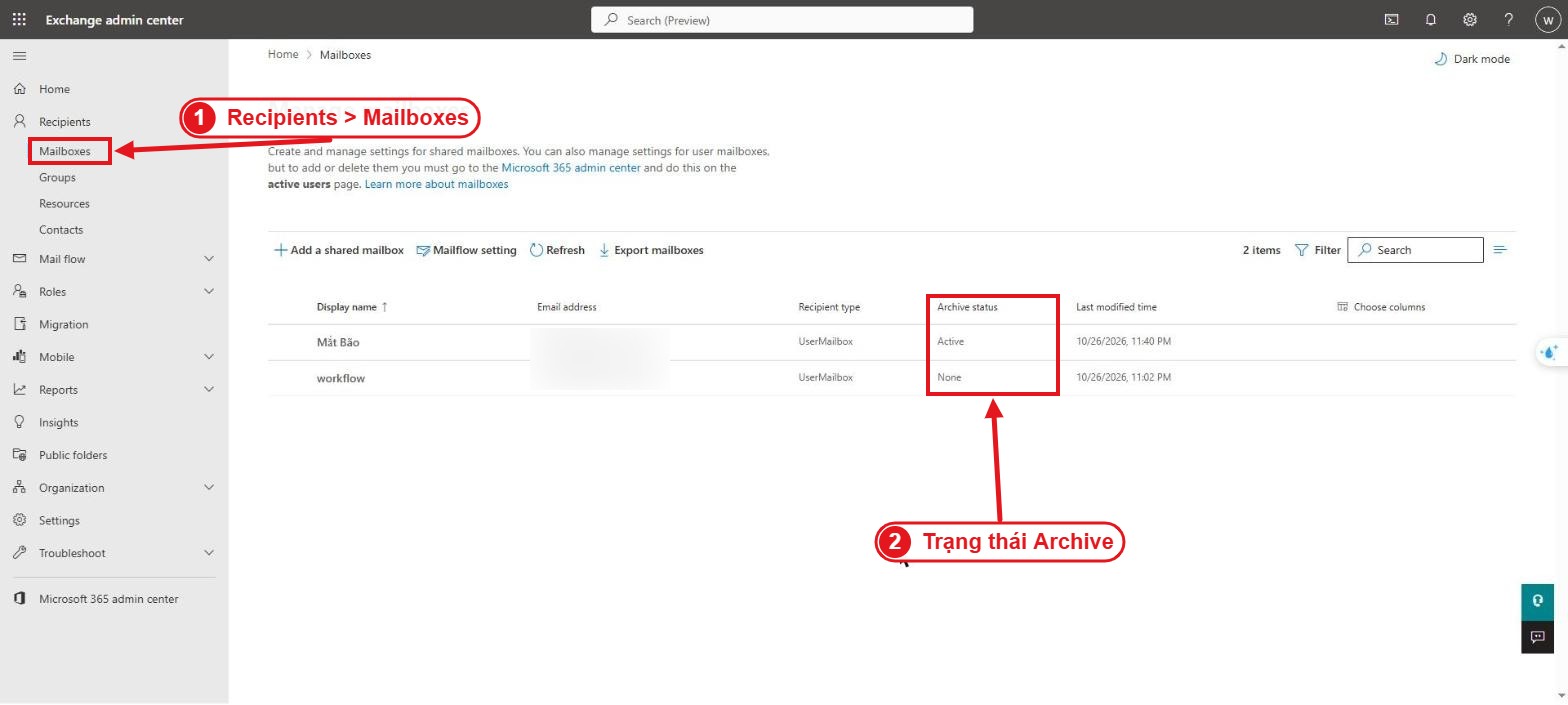
Task: Open the settings gear in header
Action: pos(1469,19)
